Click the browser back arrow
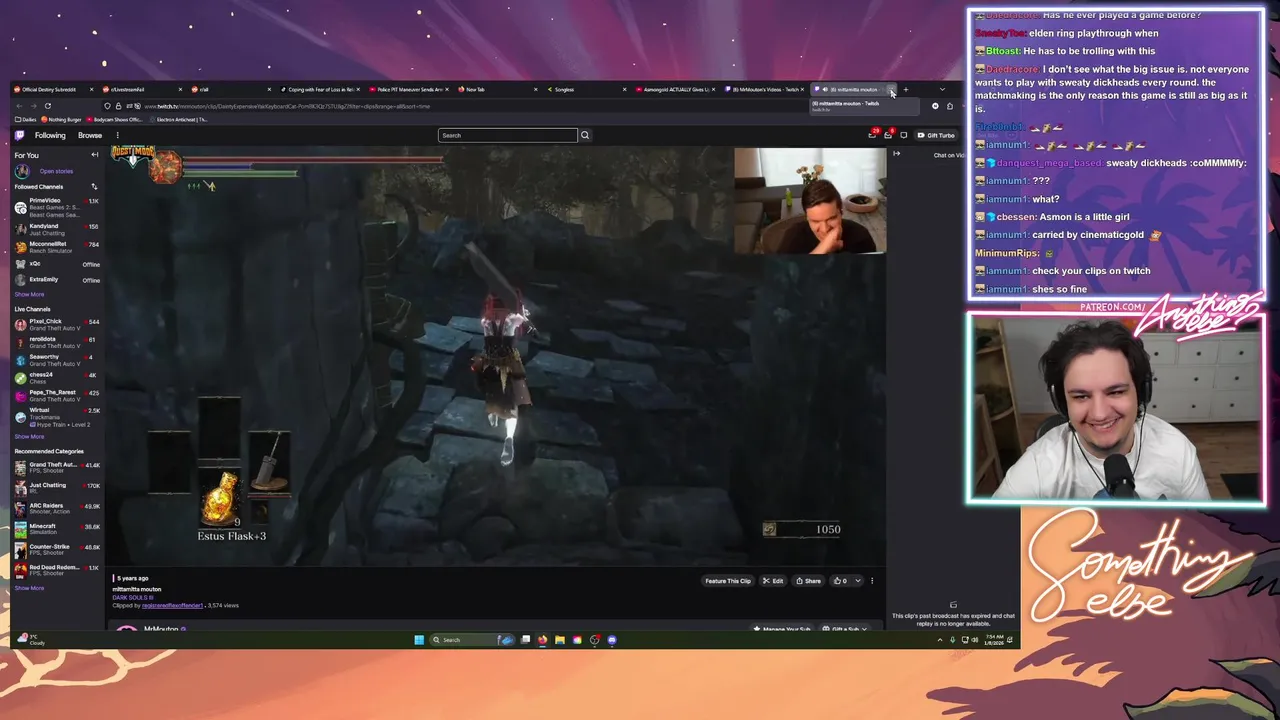 pyautogui.click(x=19, y=106)
